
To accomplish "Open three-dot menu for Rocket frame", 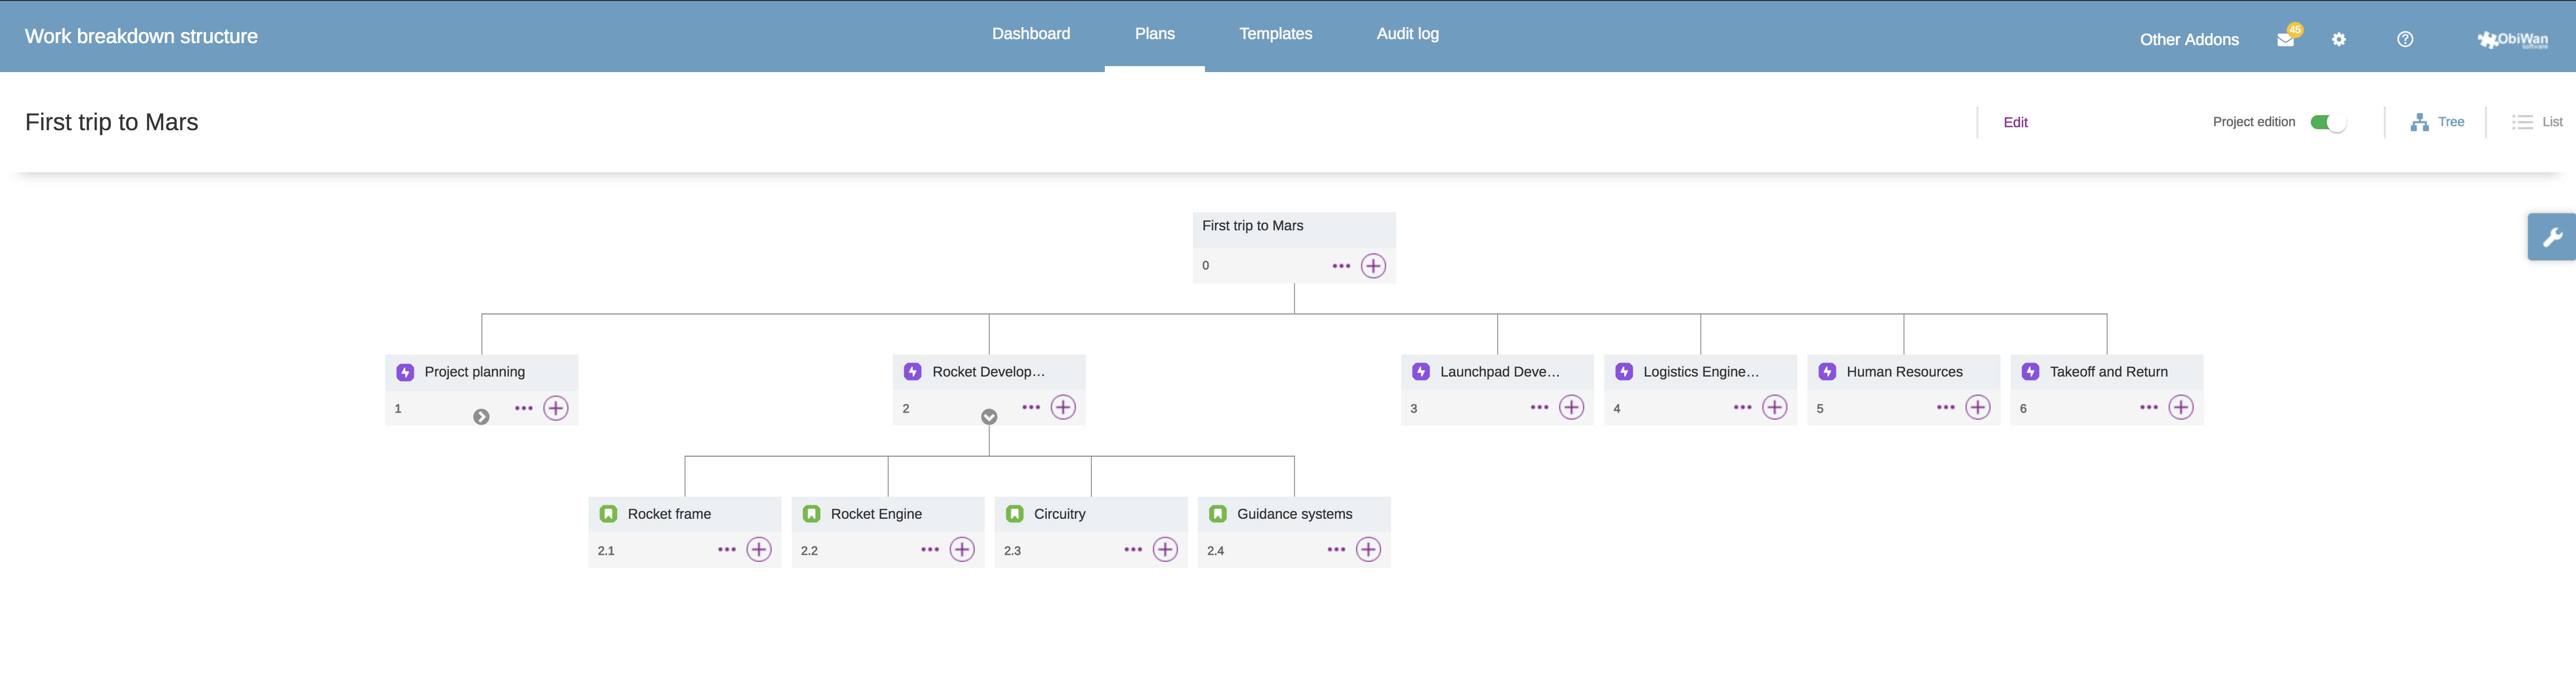I will 727,550.
